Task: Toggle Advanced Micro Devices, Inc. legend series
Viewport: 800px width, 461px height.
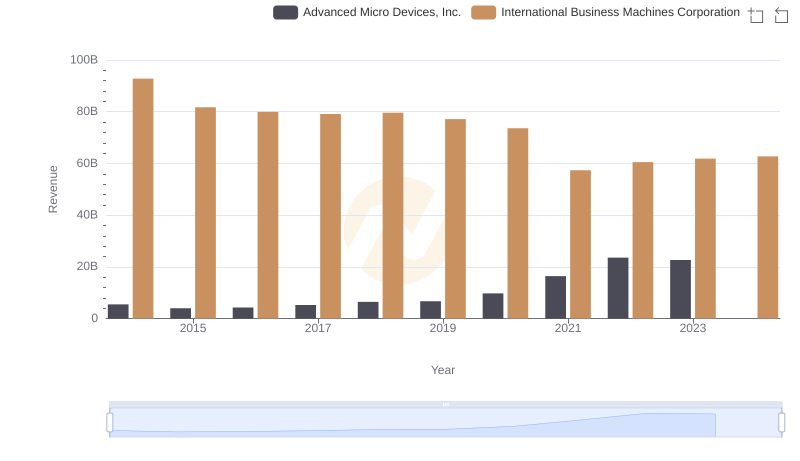Action: (367, 12)
